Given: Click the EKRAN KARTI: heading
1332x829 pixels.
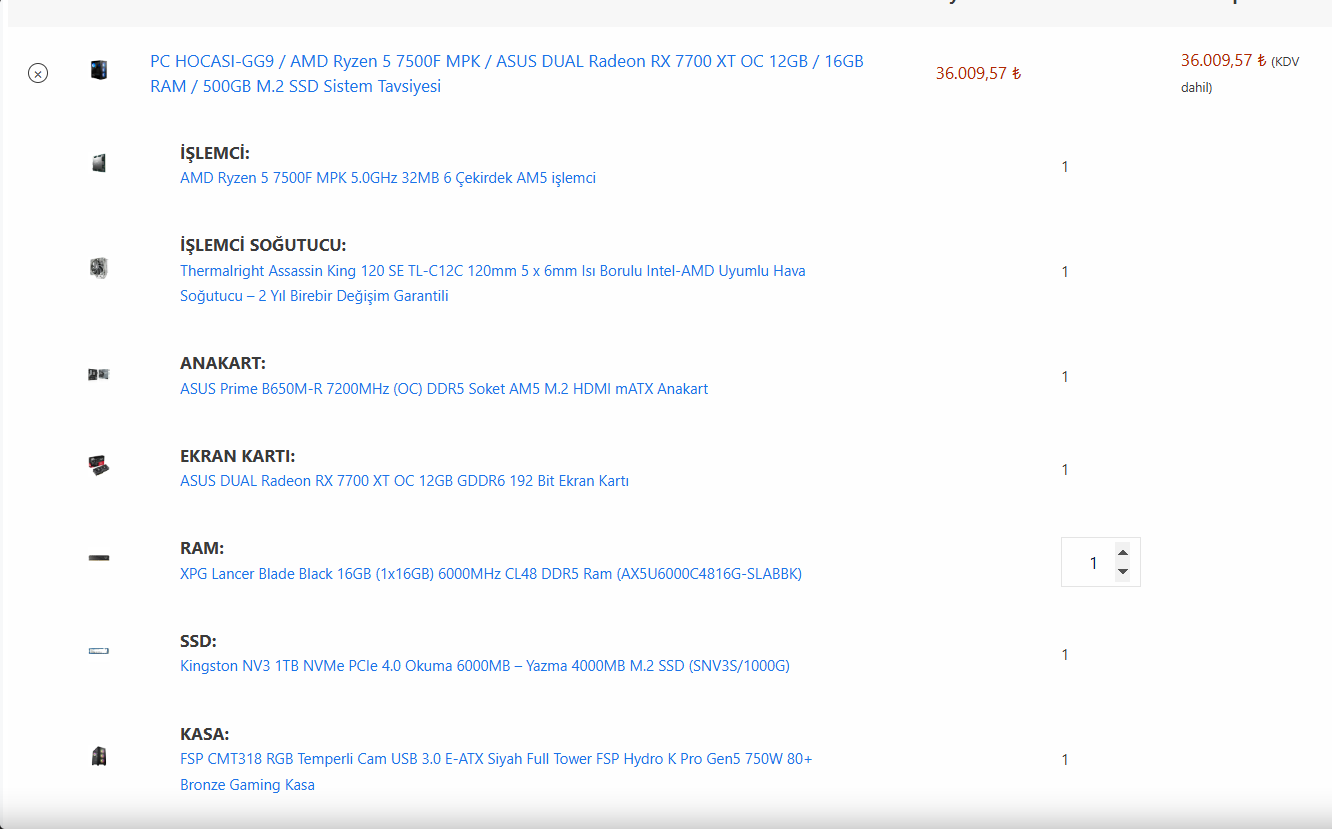Looking at the screenshot, I should click(238, 456).
